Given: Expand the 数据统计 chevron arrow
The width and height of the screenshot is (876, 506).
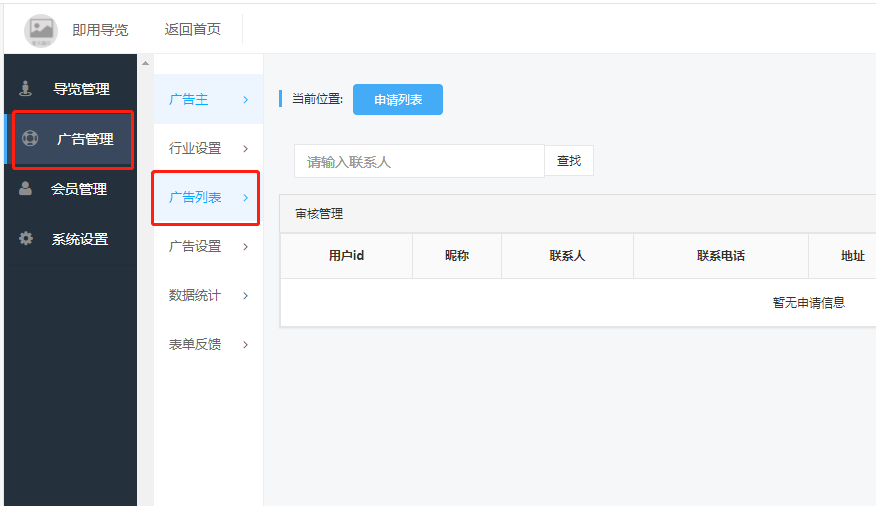Looking at the screenshot, I should coord(246,295).
